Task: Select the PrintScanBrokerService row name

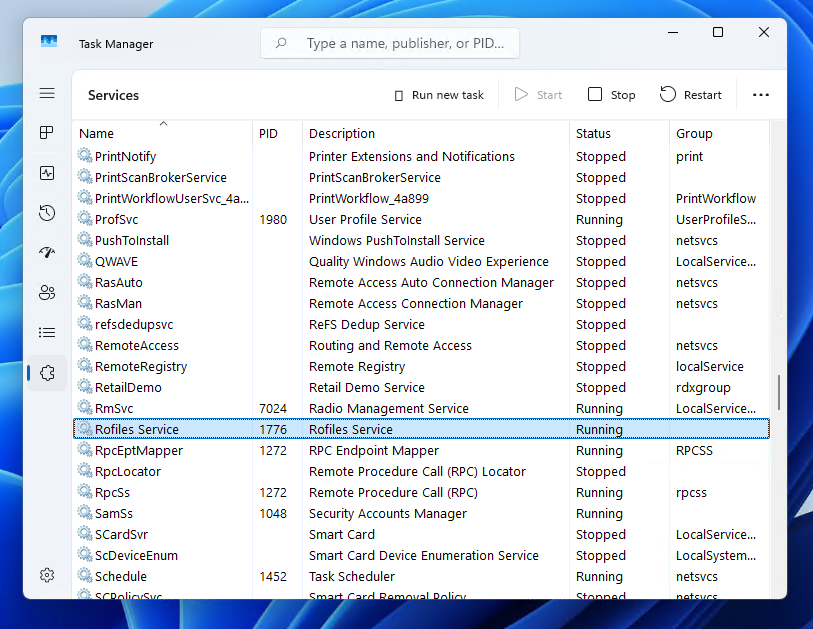Action: tap(161, 178)
